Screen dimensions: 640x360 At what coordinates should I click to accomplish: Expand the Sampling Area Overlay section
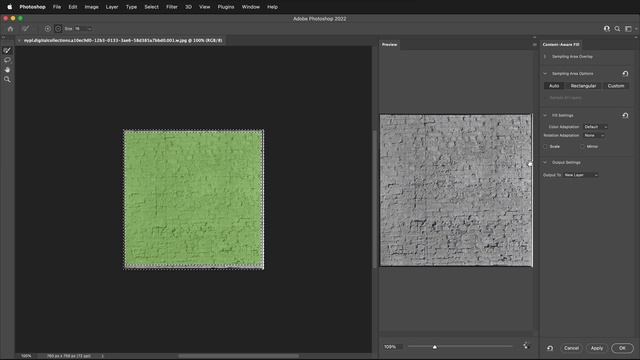click(x=545, y=57)
